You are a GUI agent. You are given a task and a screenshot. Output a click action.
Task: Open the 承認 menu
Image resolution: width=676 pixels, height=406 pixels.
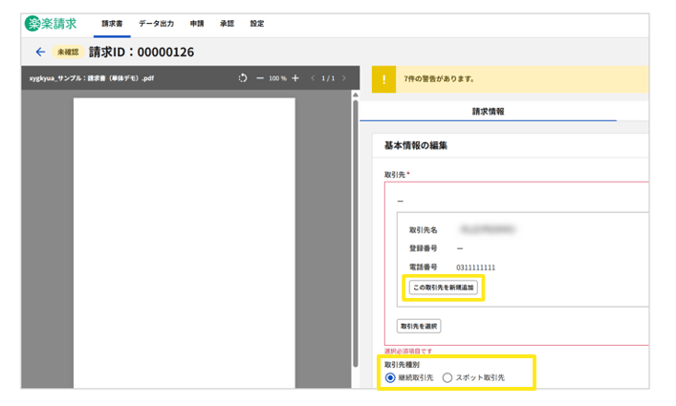tap(227, 23)
